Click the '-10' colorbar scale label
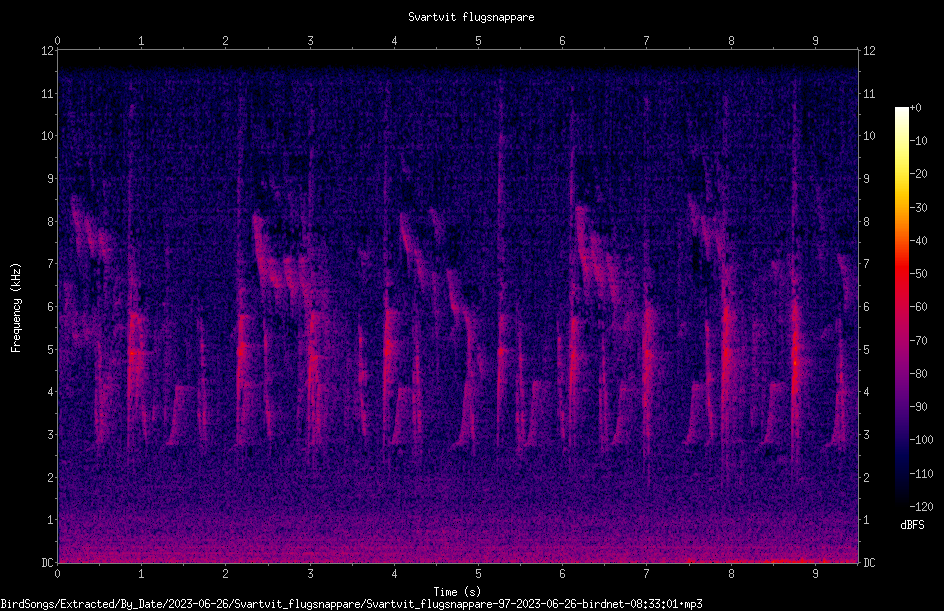This screenshot has width=944, height=611. pyautogui.click(x=918, y=141)
